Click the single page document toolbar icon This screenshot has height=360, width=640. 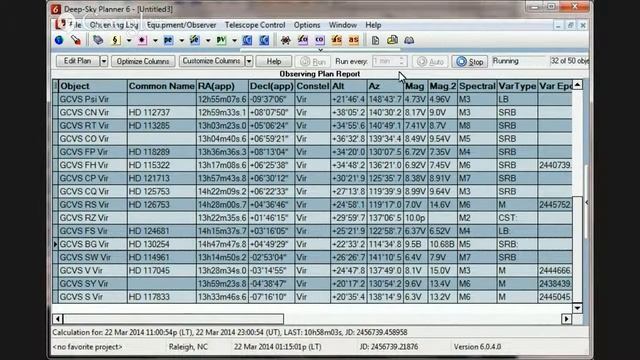[375, 40]
